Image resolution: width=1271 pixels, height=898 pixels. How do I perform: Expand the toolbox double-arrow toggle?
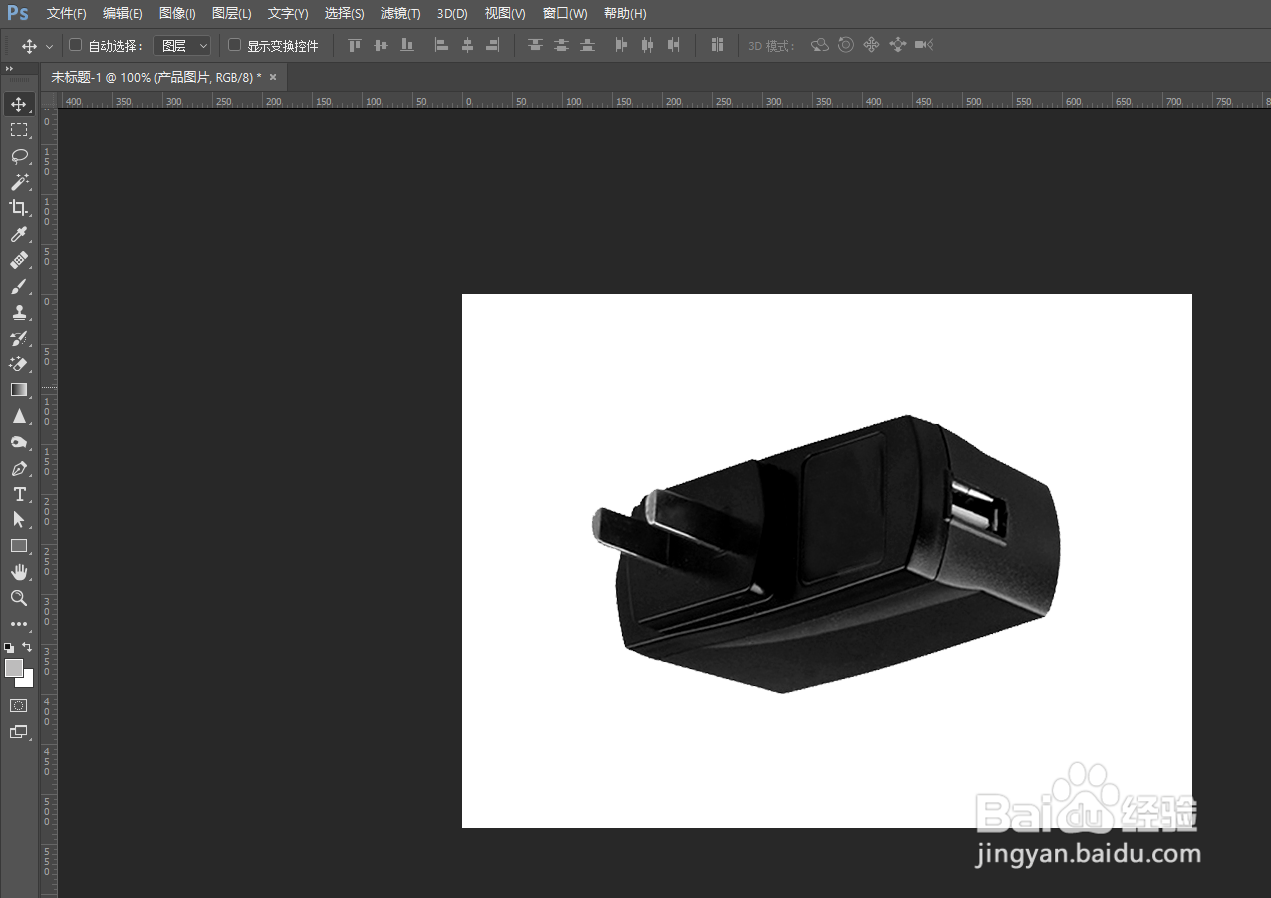click(x=9, y=68)
